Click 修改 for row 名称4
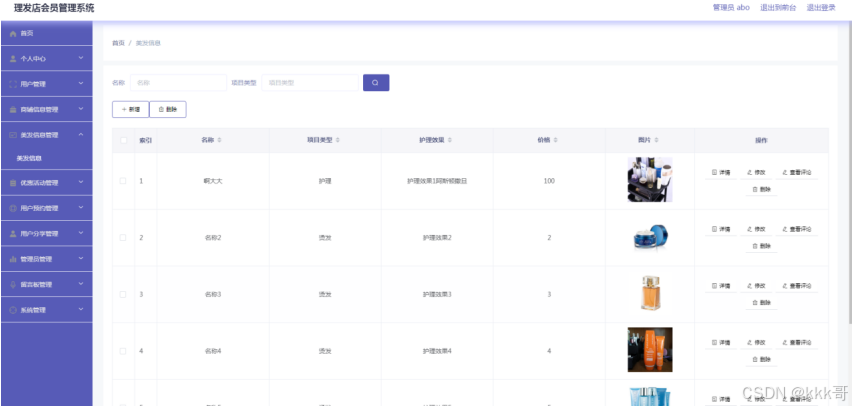 [x=756, y=343]
